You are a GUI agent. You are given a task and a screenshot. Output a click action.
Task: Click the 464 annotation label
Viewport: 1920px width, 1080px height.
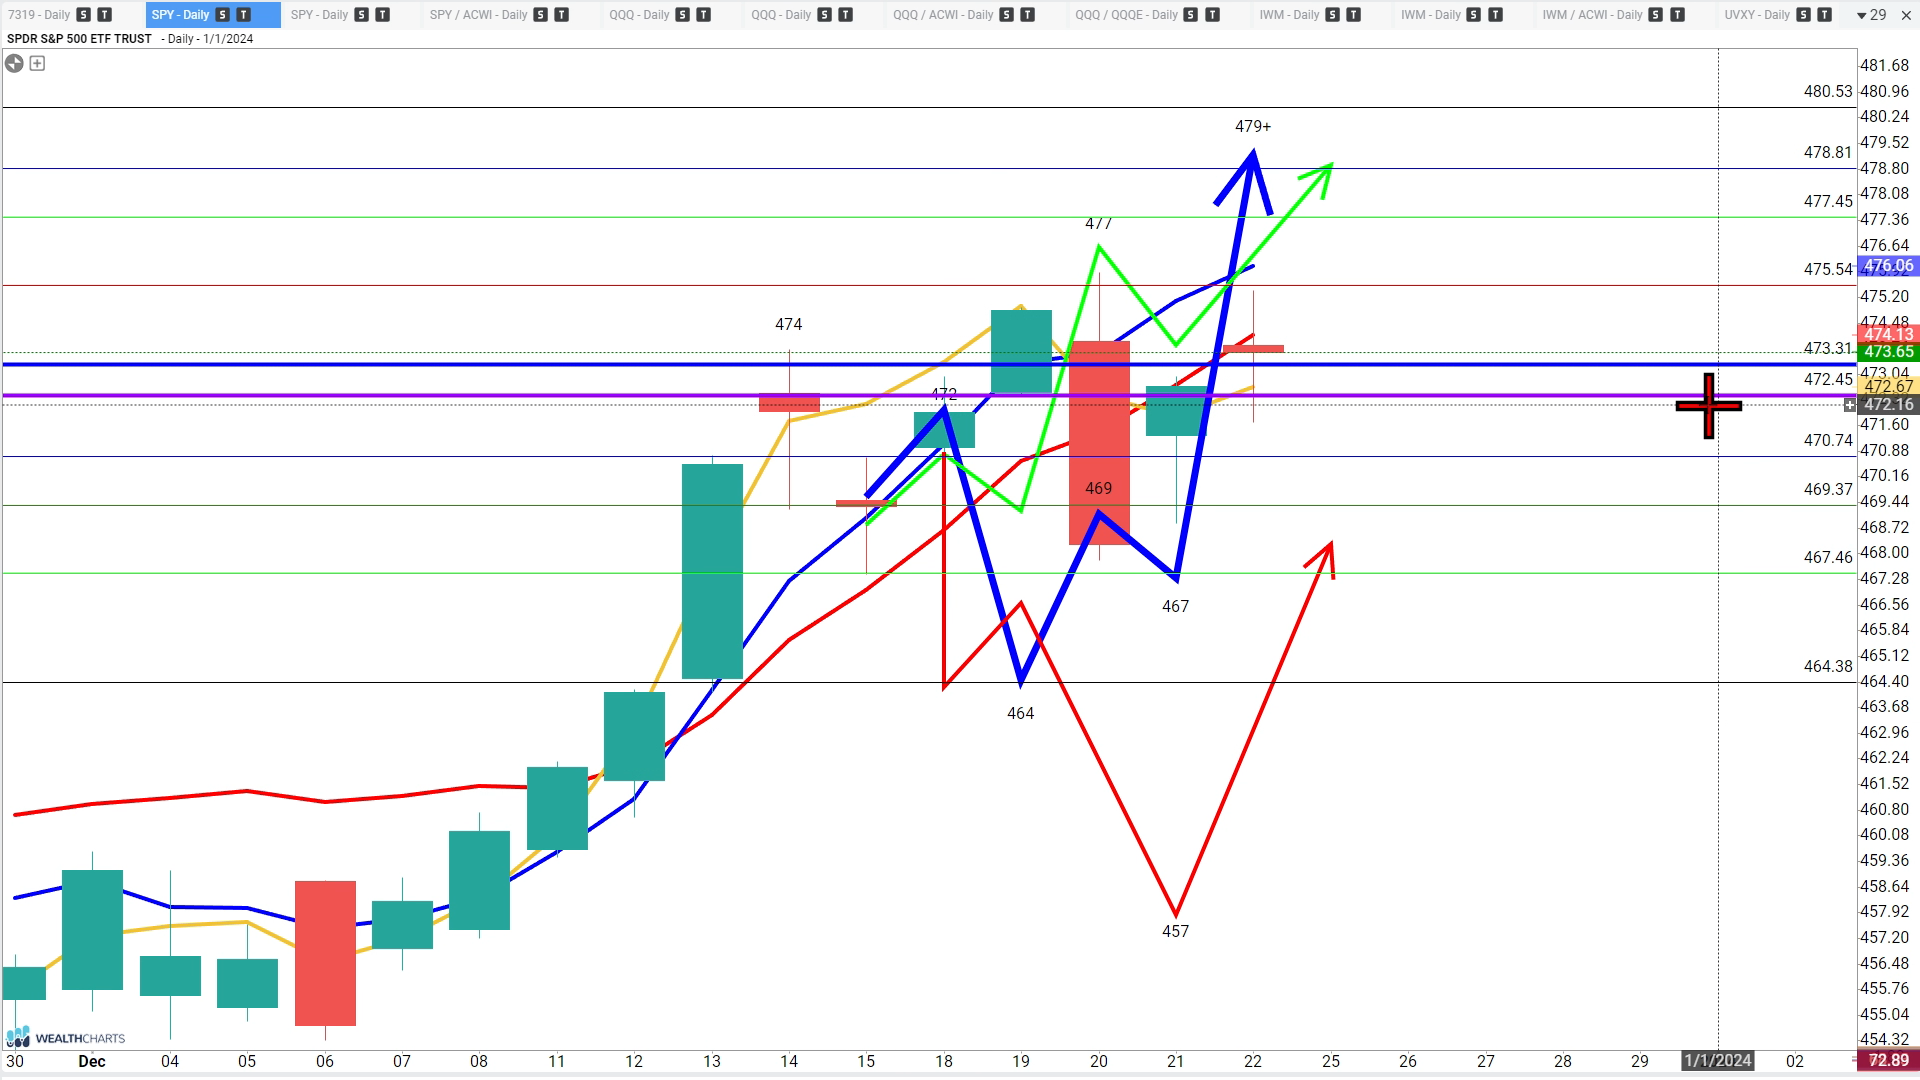pos(1020,713)
